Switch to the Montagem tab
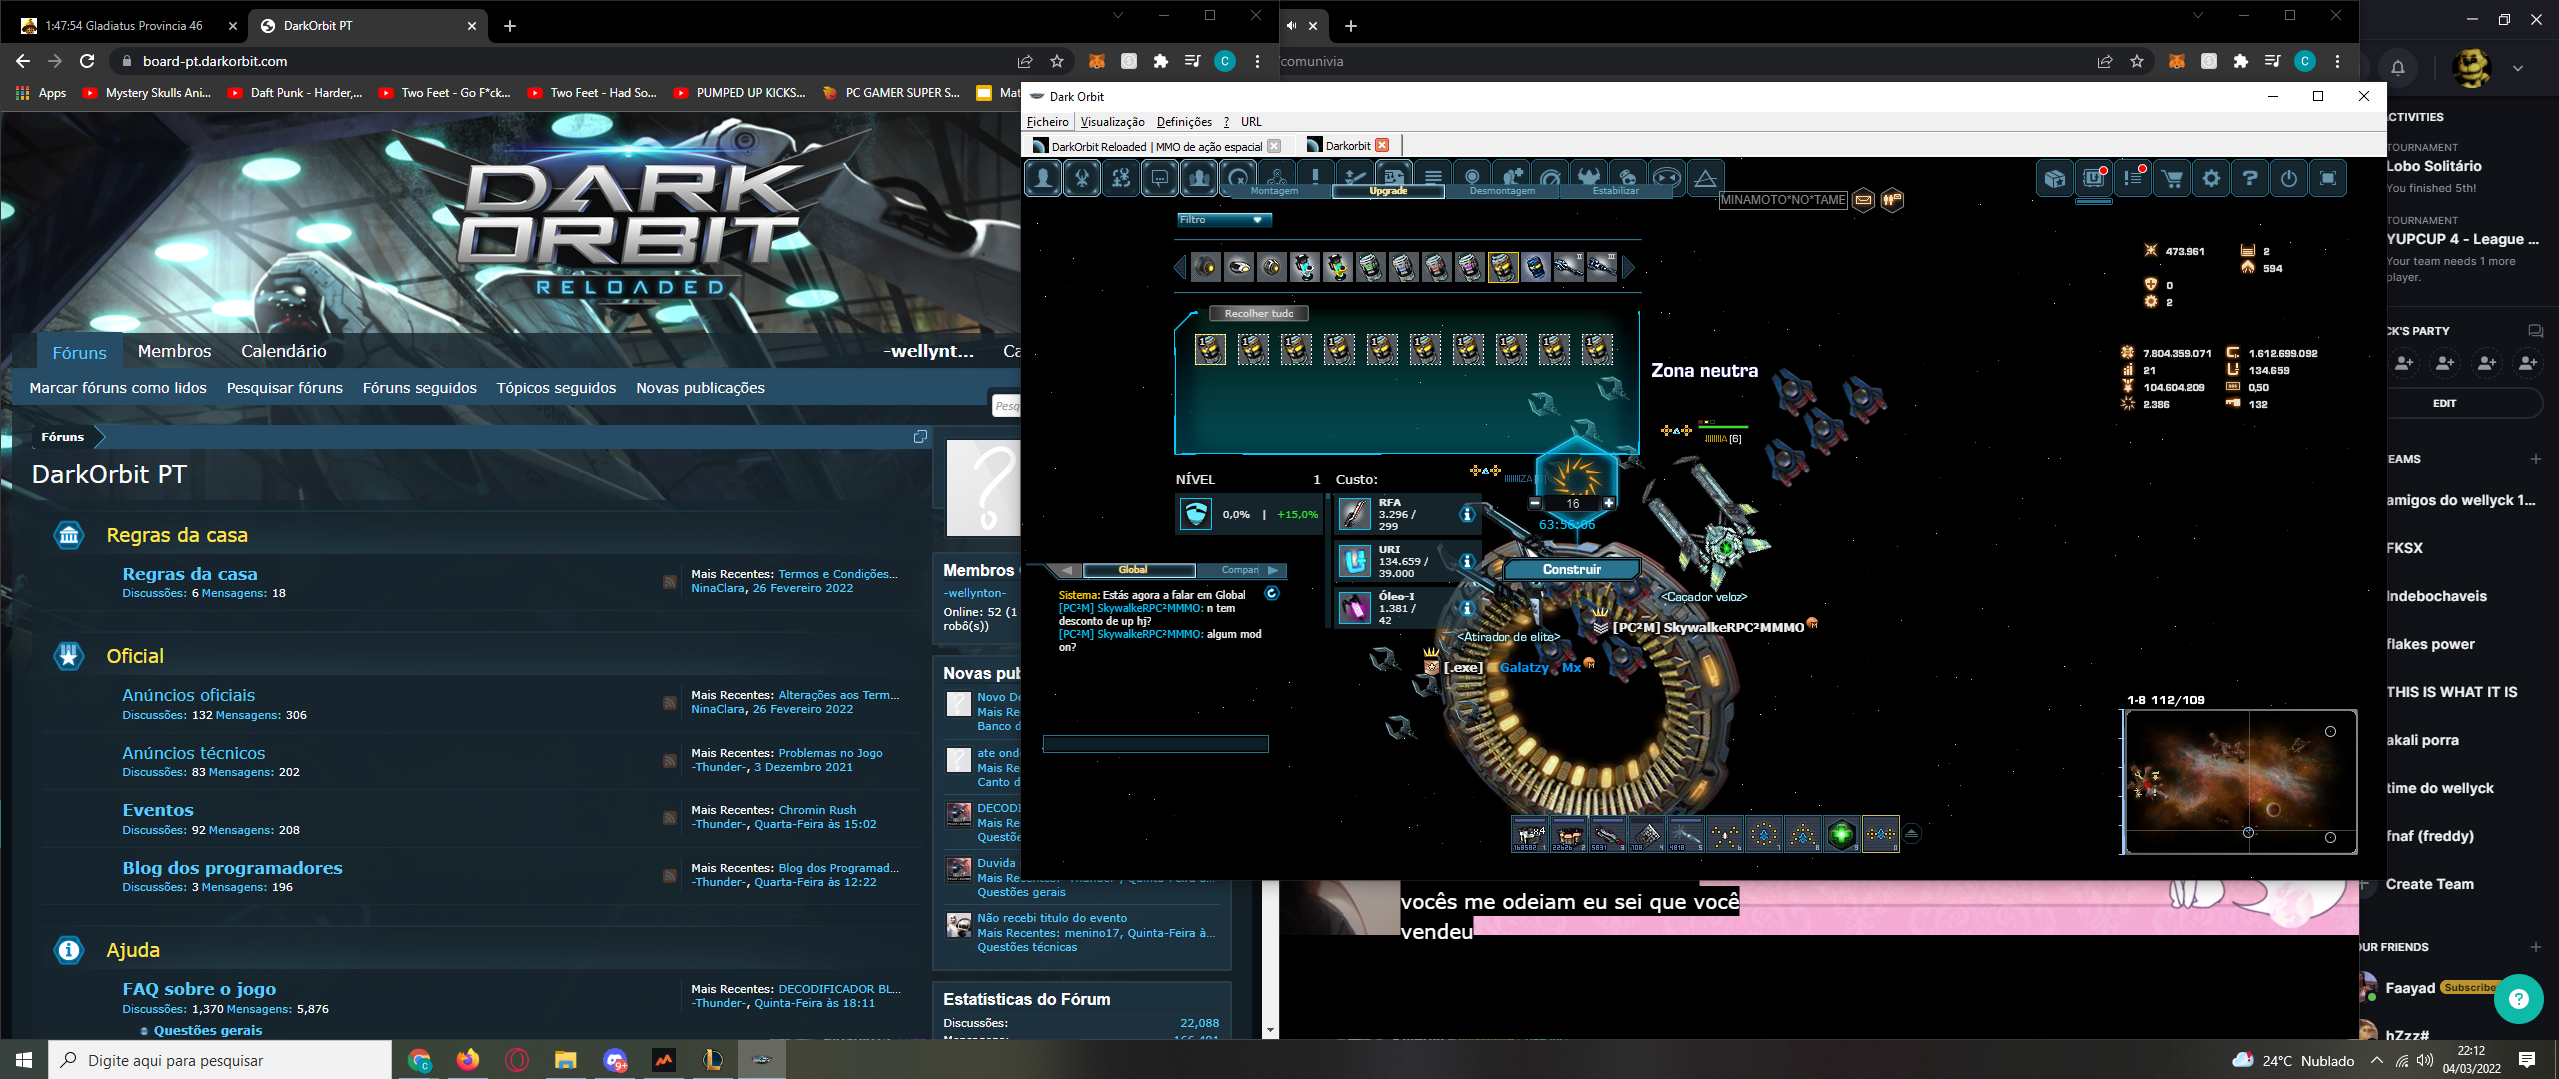Viewport: 2559px width, 1079px height. point(1274,191)
